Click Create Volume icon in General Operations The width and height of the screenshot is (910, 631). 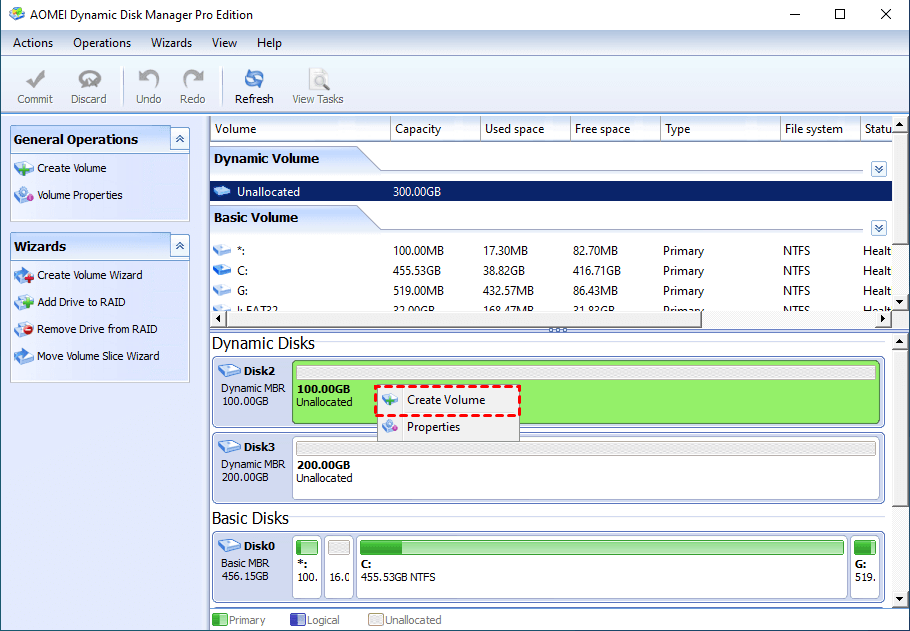(24, 168)
